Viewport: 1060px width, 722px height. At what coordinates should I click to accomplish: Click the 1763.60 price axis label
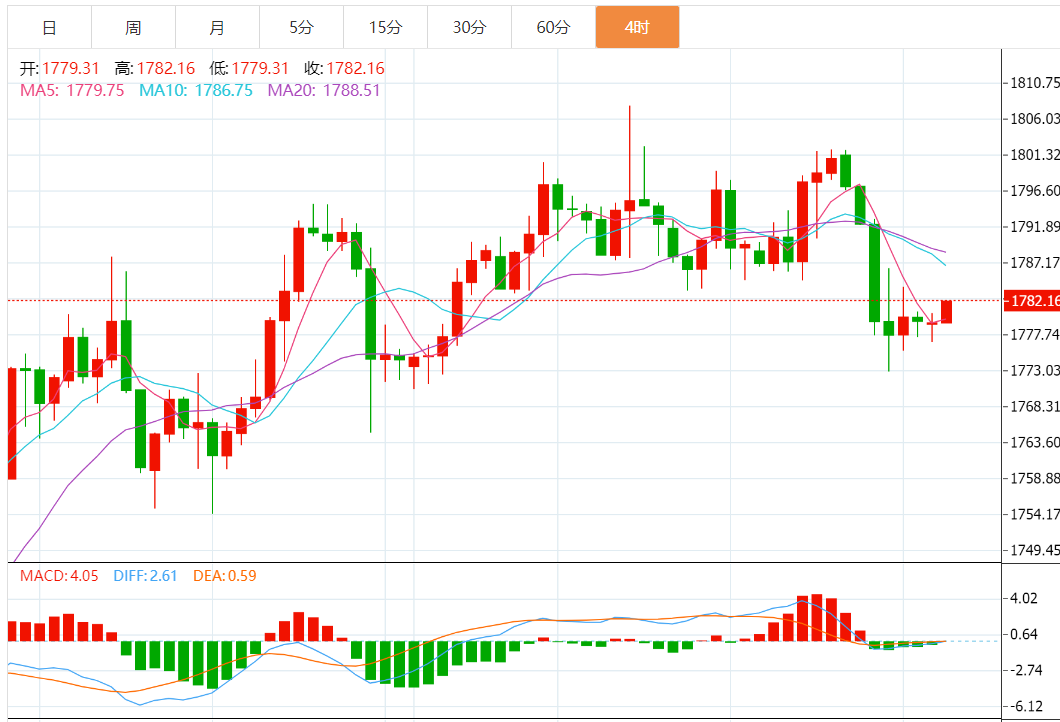(x=1034, y=442)
